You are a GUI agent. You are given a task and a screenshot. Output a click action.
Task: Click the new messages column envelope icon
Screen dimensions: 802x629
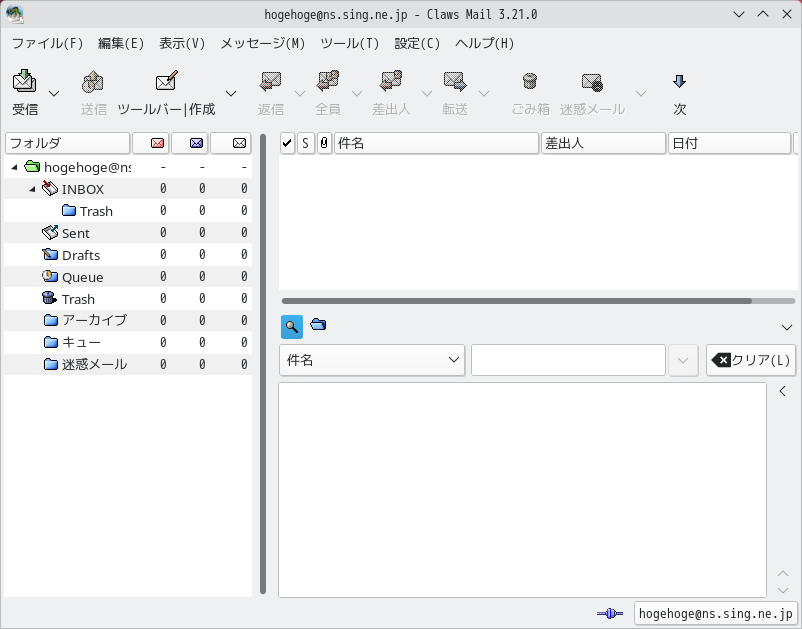[x=157, y=143]
